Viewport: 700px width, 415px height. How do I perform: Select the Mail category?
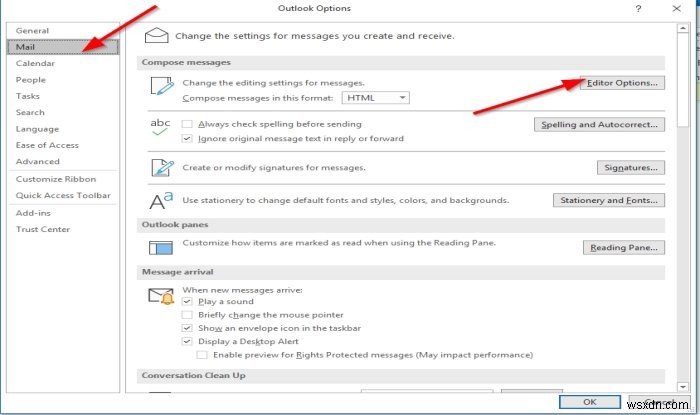63,47
